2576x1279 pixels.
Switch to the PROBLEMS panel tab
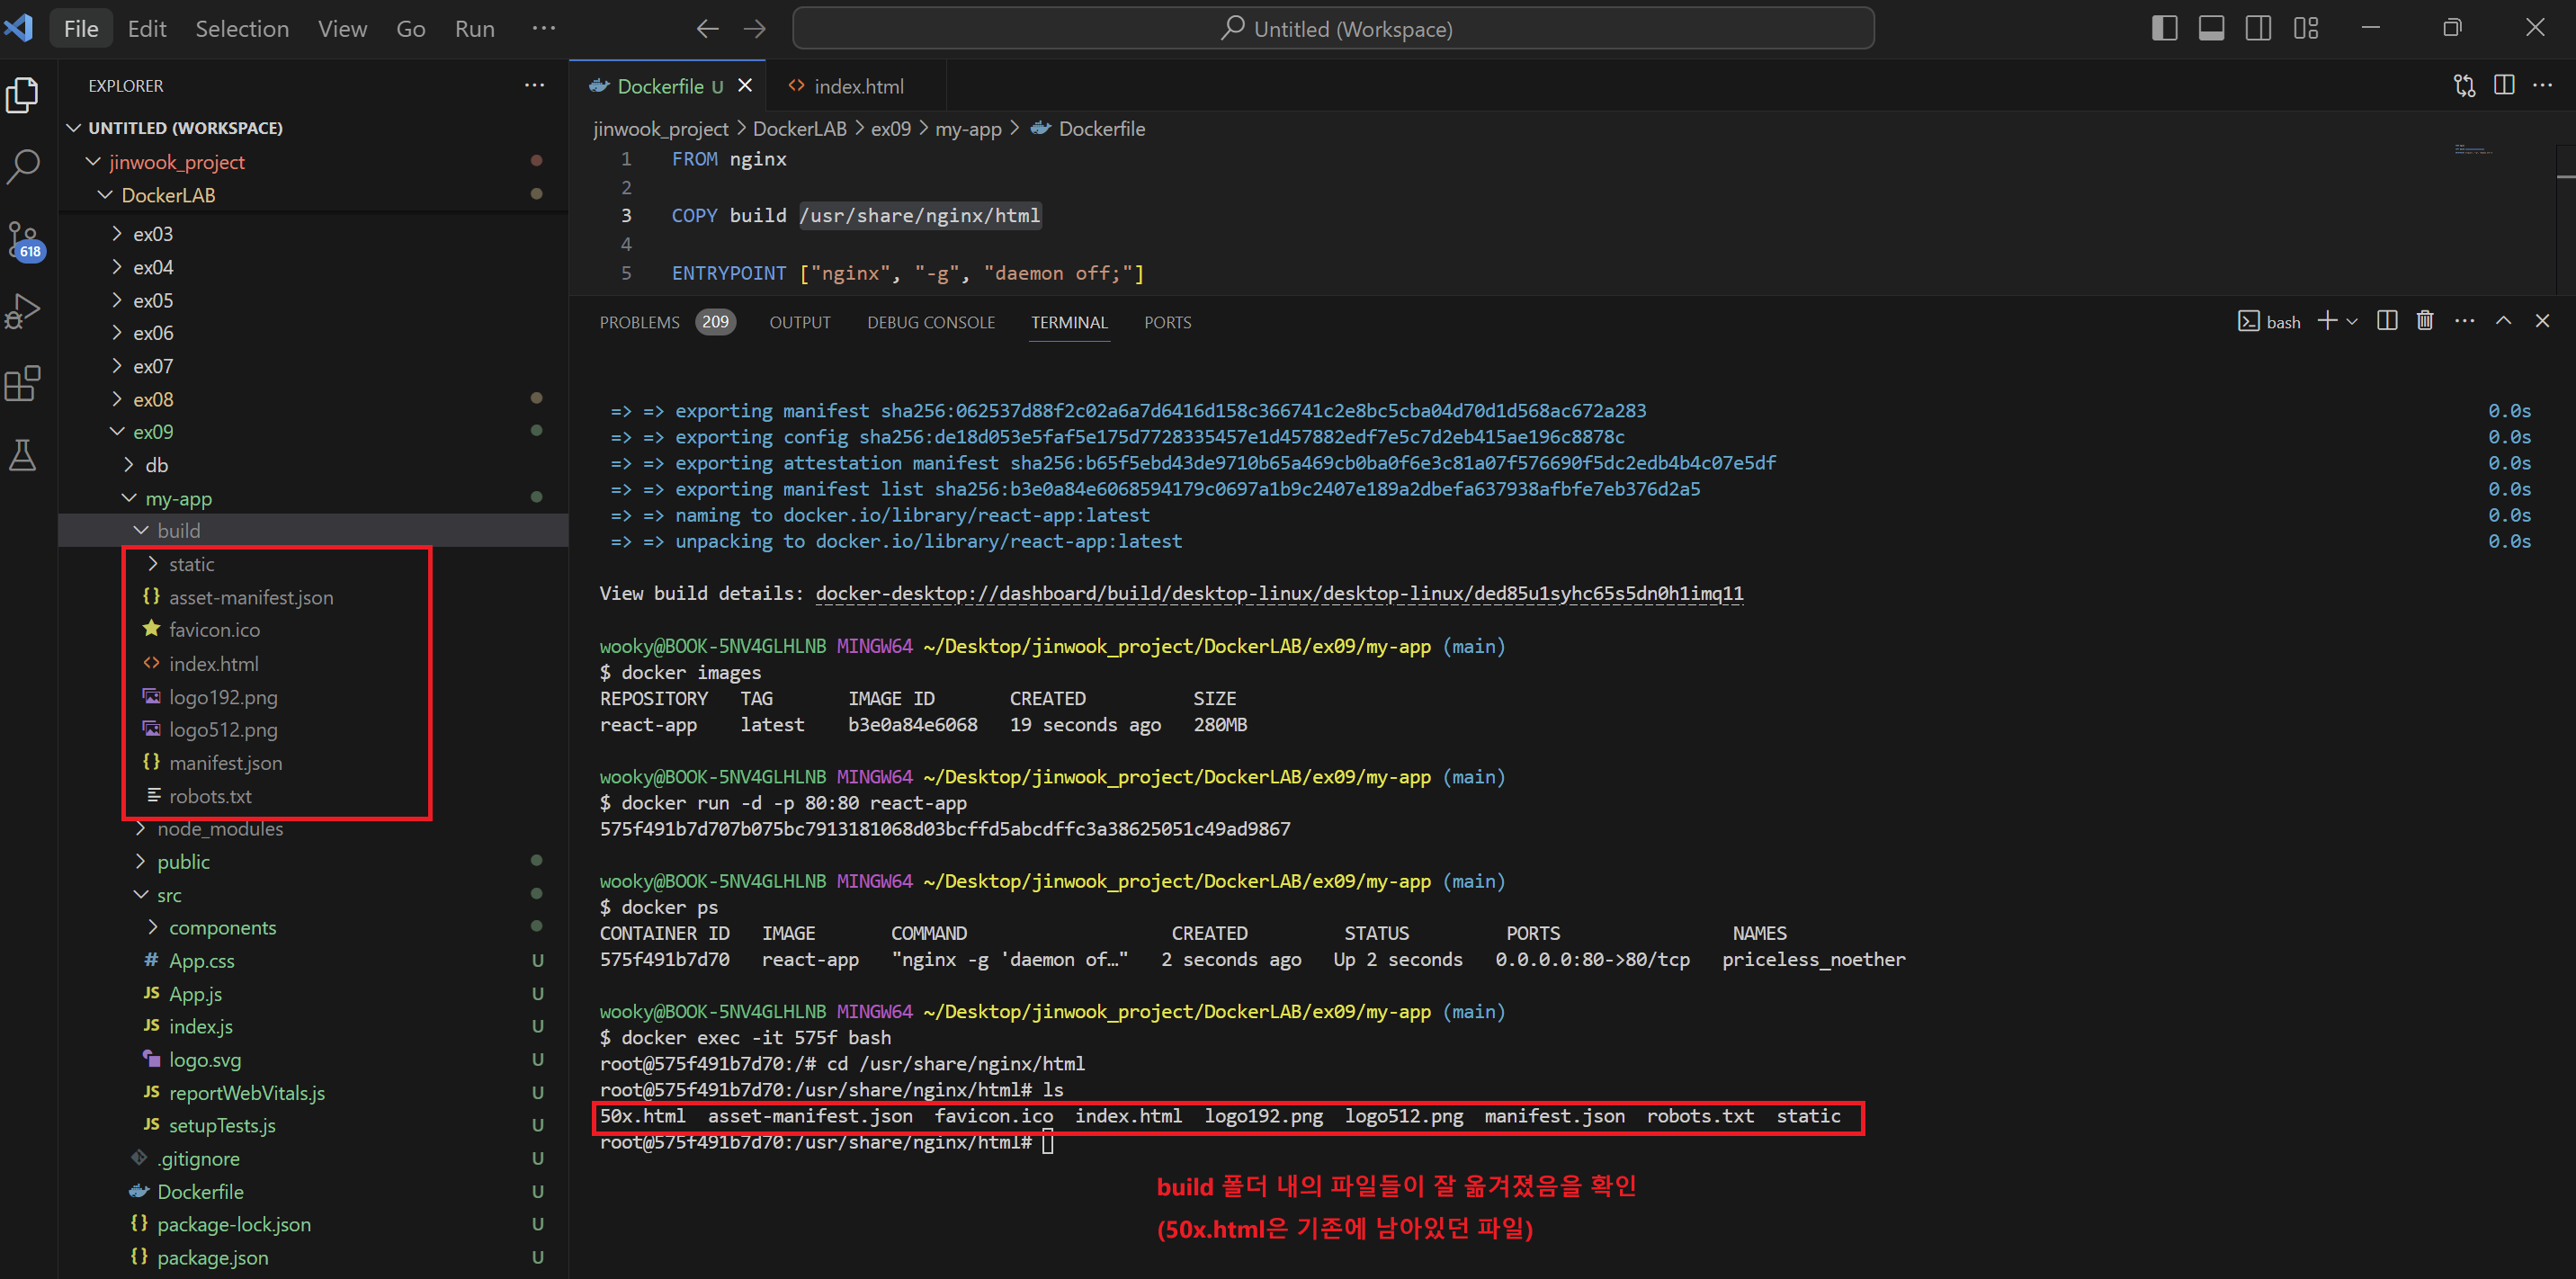639,323
